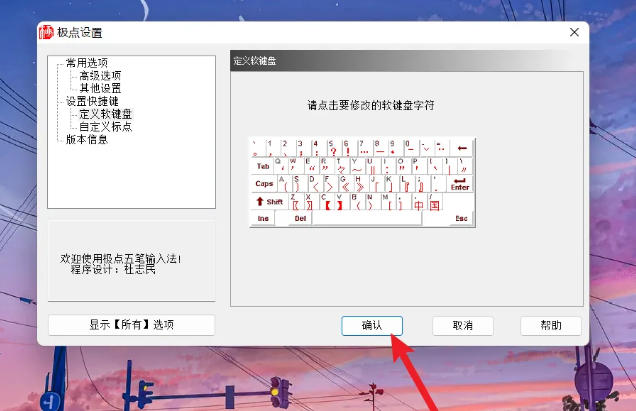
Task: Open 其他设置 tree entry
Action: pyautogui.click(x=100, y=88)
